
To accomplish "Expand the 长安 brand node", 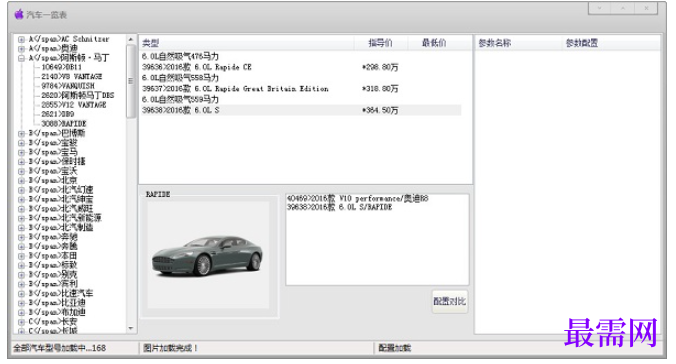I will pyautogui.click(x=21, y=322).
